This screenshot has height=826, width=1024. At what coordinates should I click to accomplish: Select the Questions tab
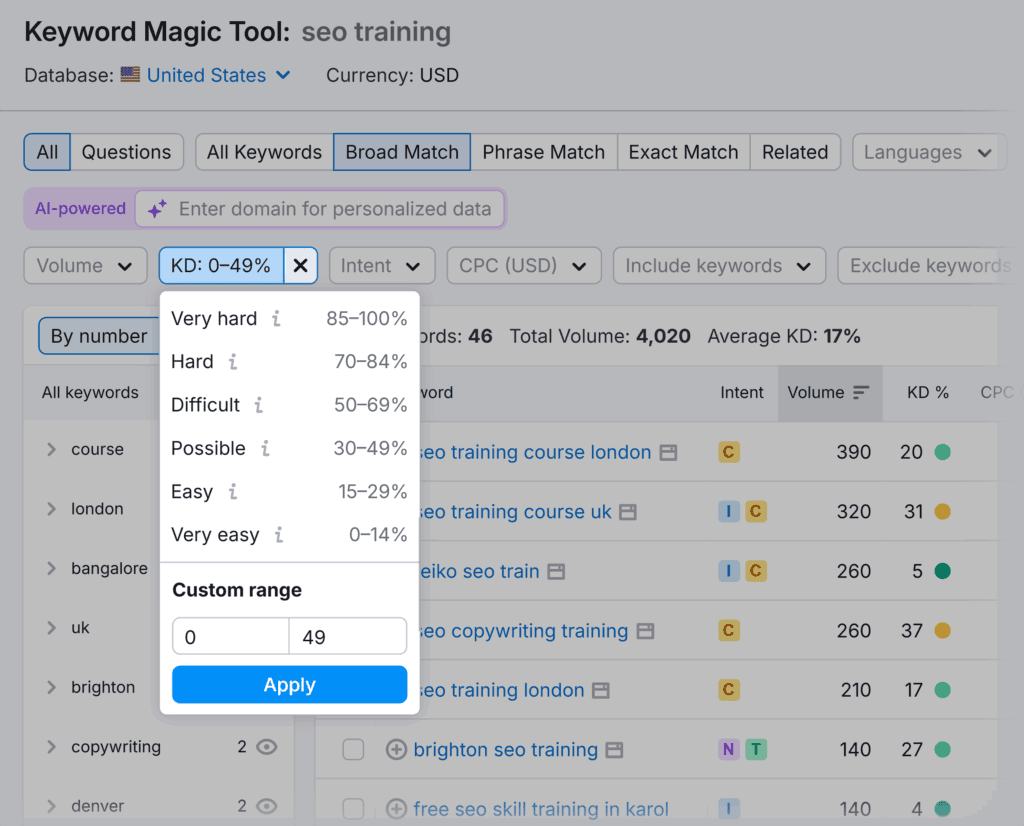tap(127, 152)
